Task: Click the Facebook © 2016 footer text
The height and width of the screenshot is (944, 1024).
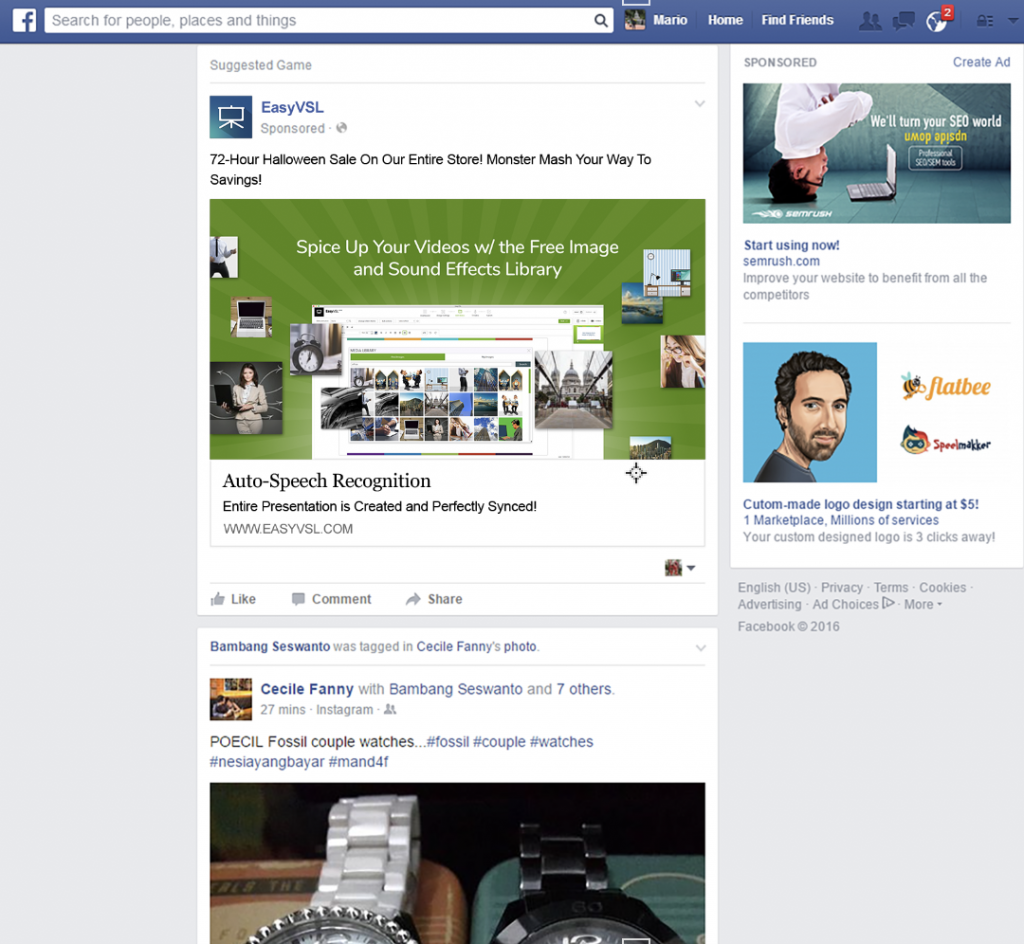Action: point(788,627)
